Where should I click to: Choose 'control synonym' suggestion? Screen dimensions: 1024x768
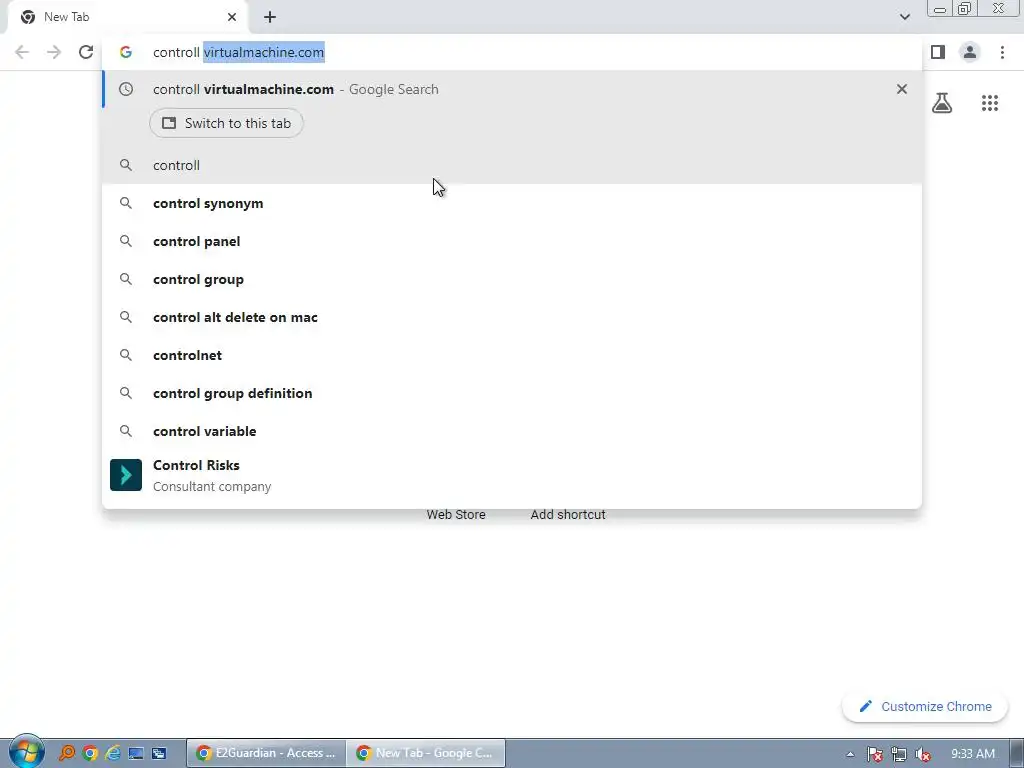(512, 203)
